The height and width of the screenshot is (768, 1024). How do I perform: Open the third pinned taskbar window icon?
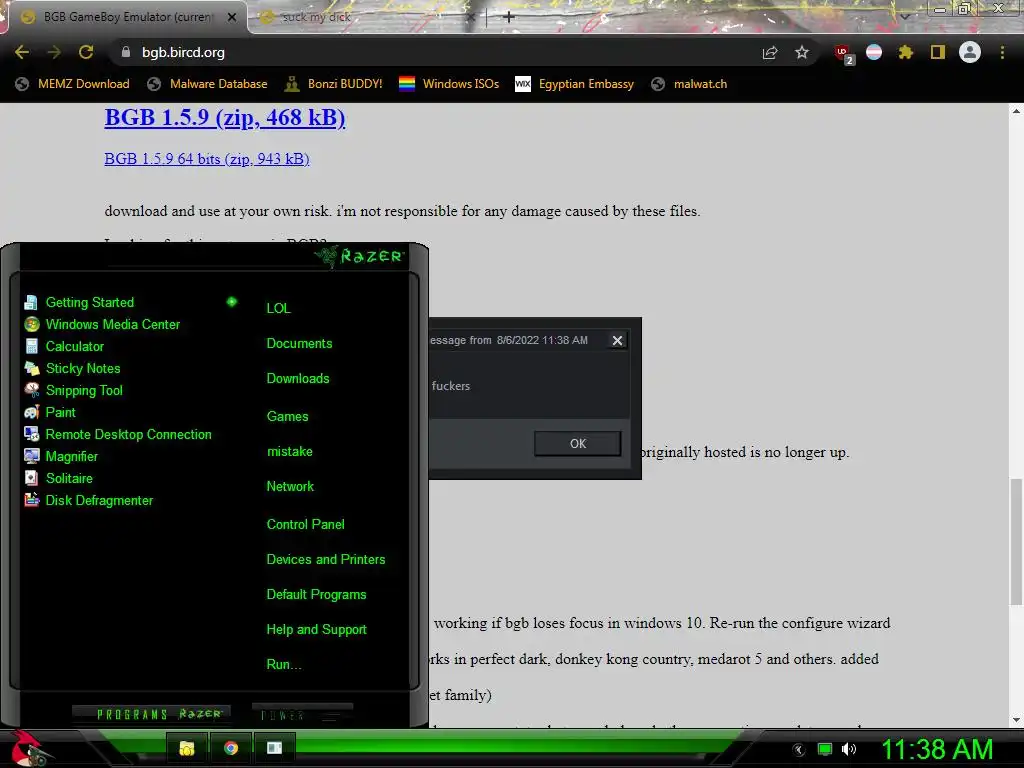coord(274,748)
